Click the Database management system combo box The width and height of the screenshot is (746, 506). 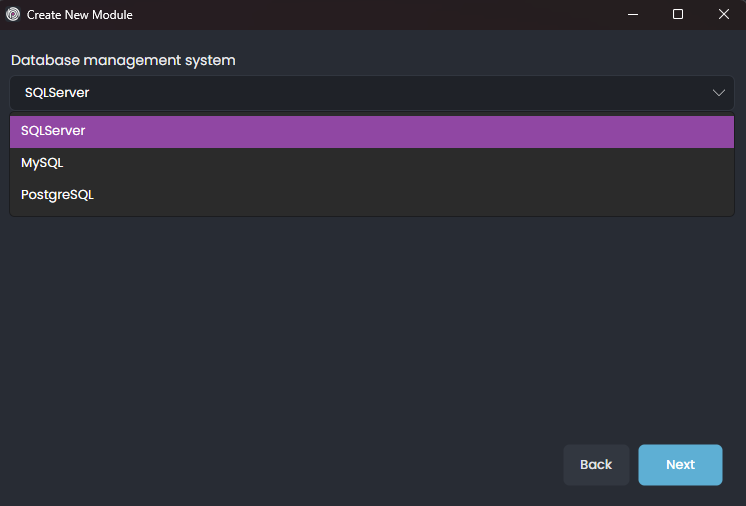(372, 93)
